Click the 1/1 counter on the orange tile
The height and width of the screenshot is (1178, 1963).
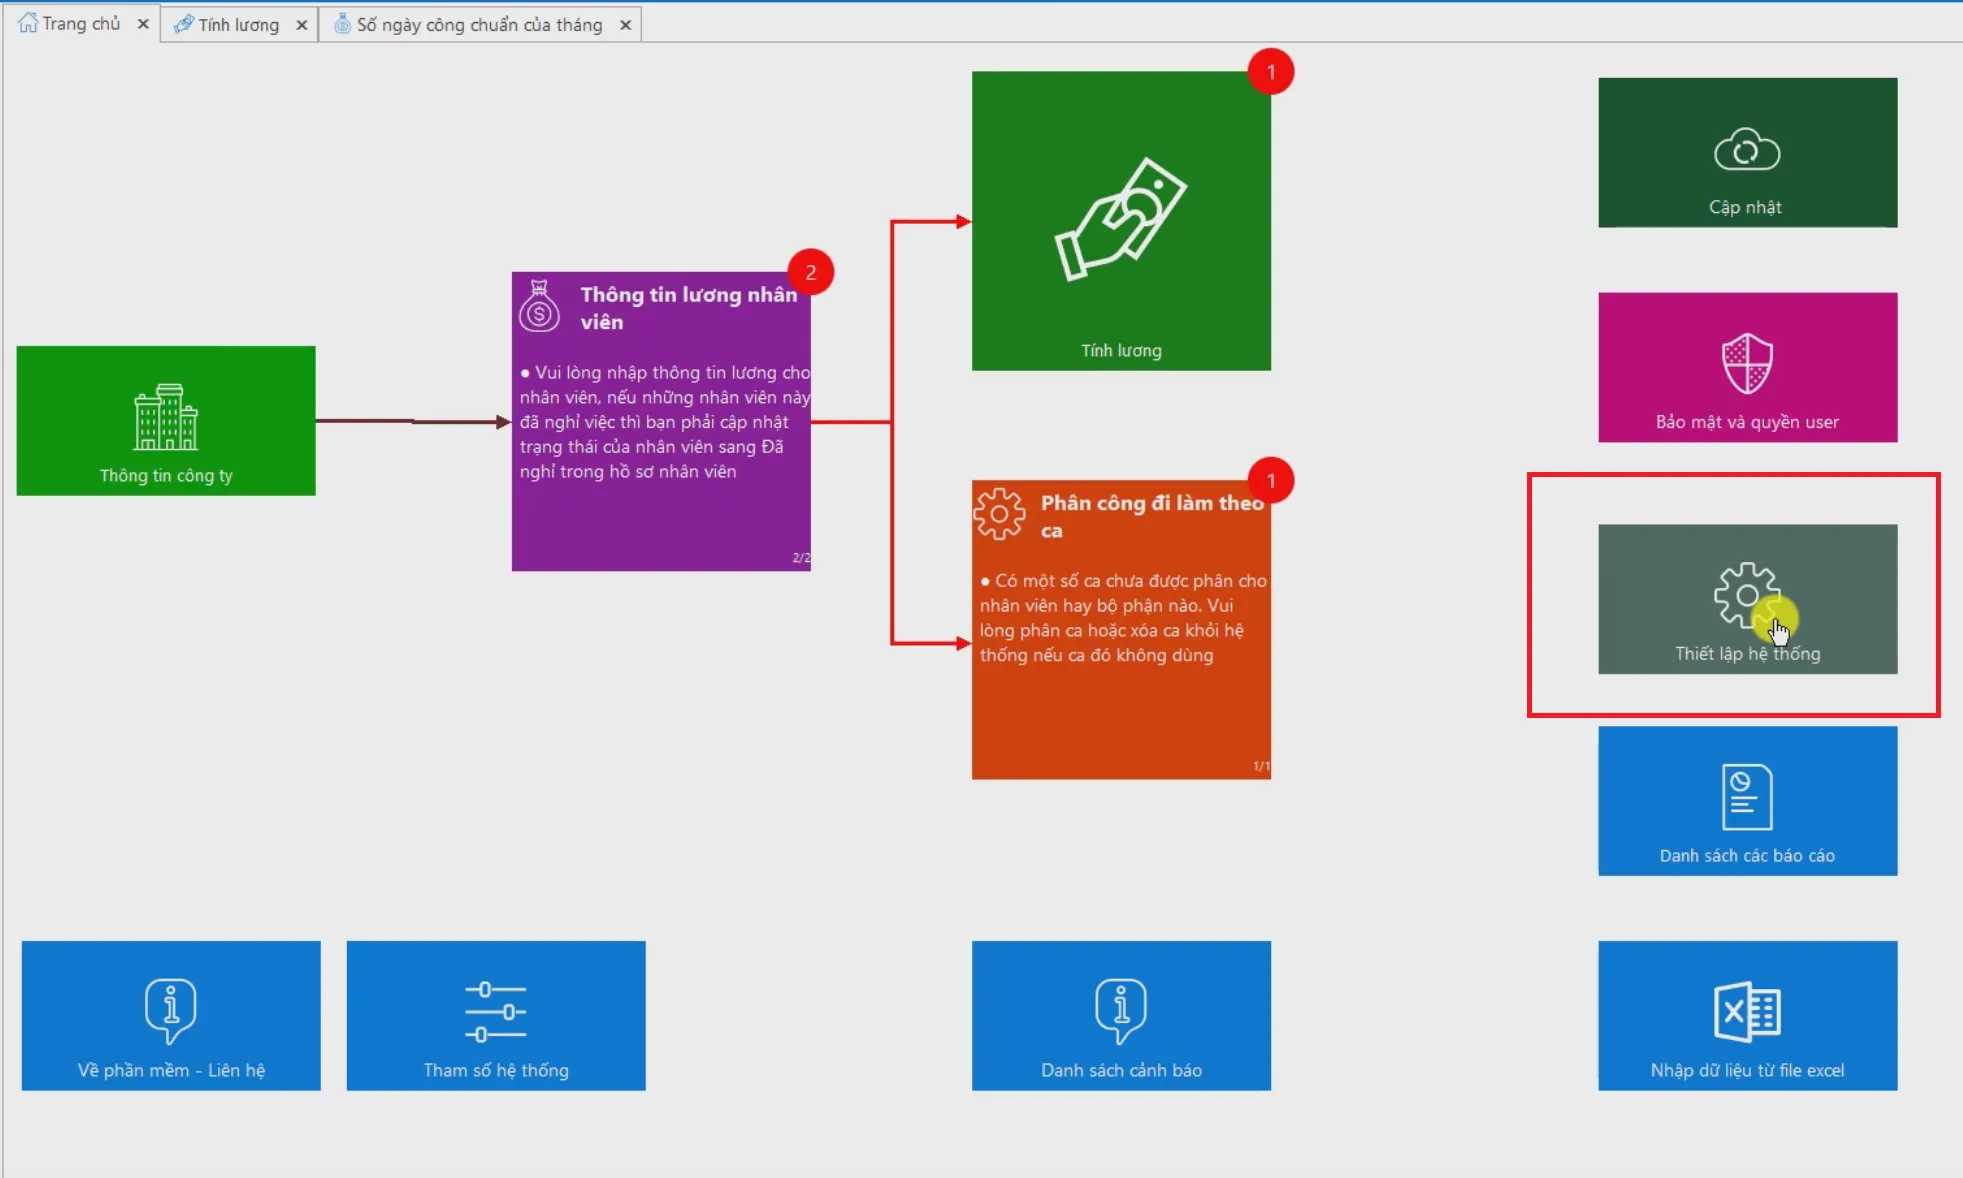click(x=1261, y=767)
